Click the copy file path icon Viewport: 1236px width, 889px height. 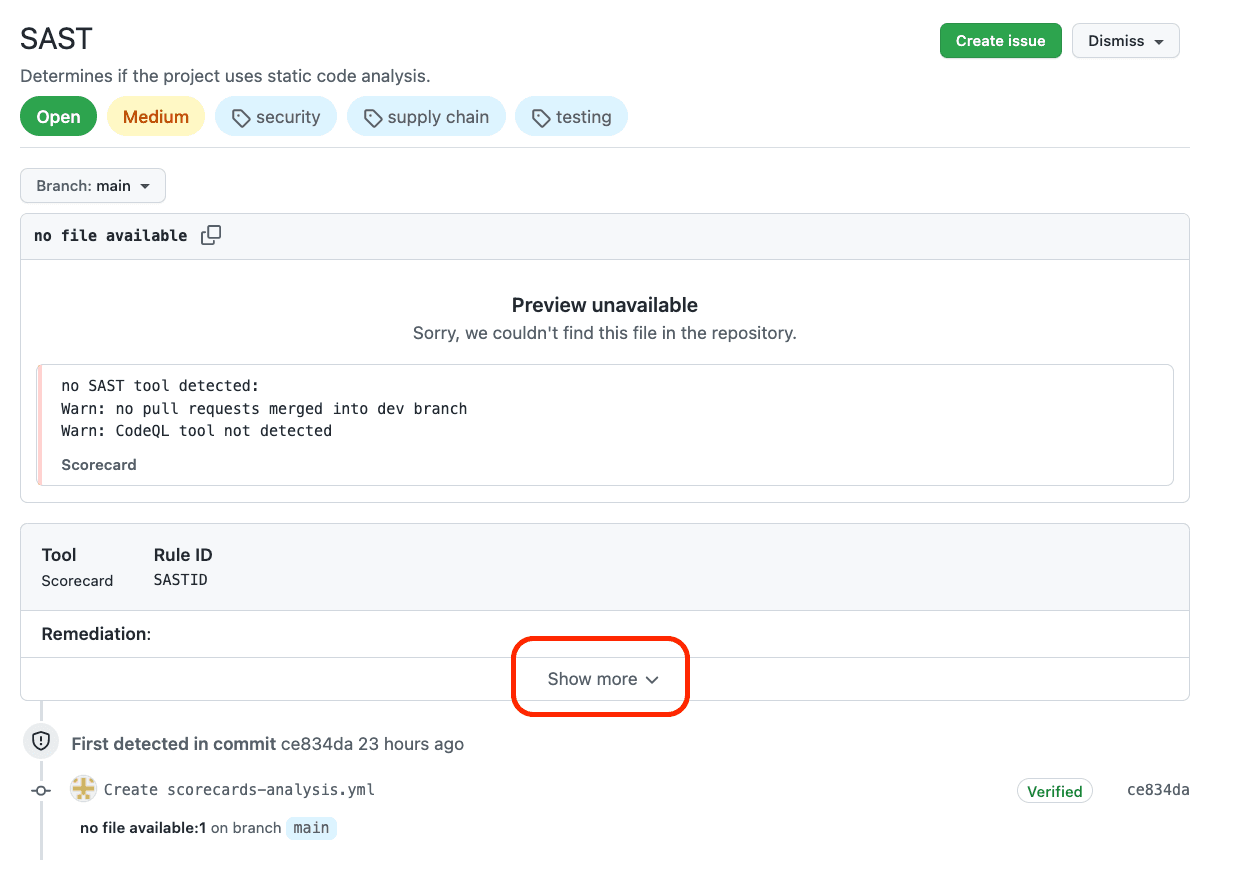211,234
